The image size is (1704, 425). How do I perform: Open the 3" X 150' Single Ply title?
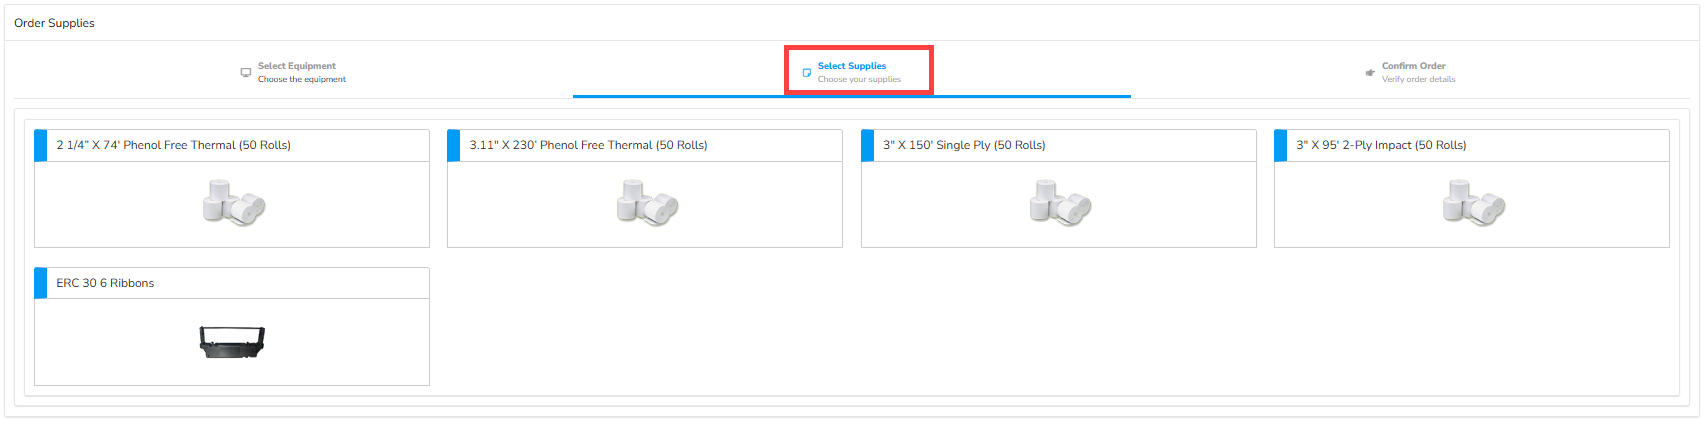pyautogui.click(x=964, y=145)
